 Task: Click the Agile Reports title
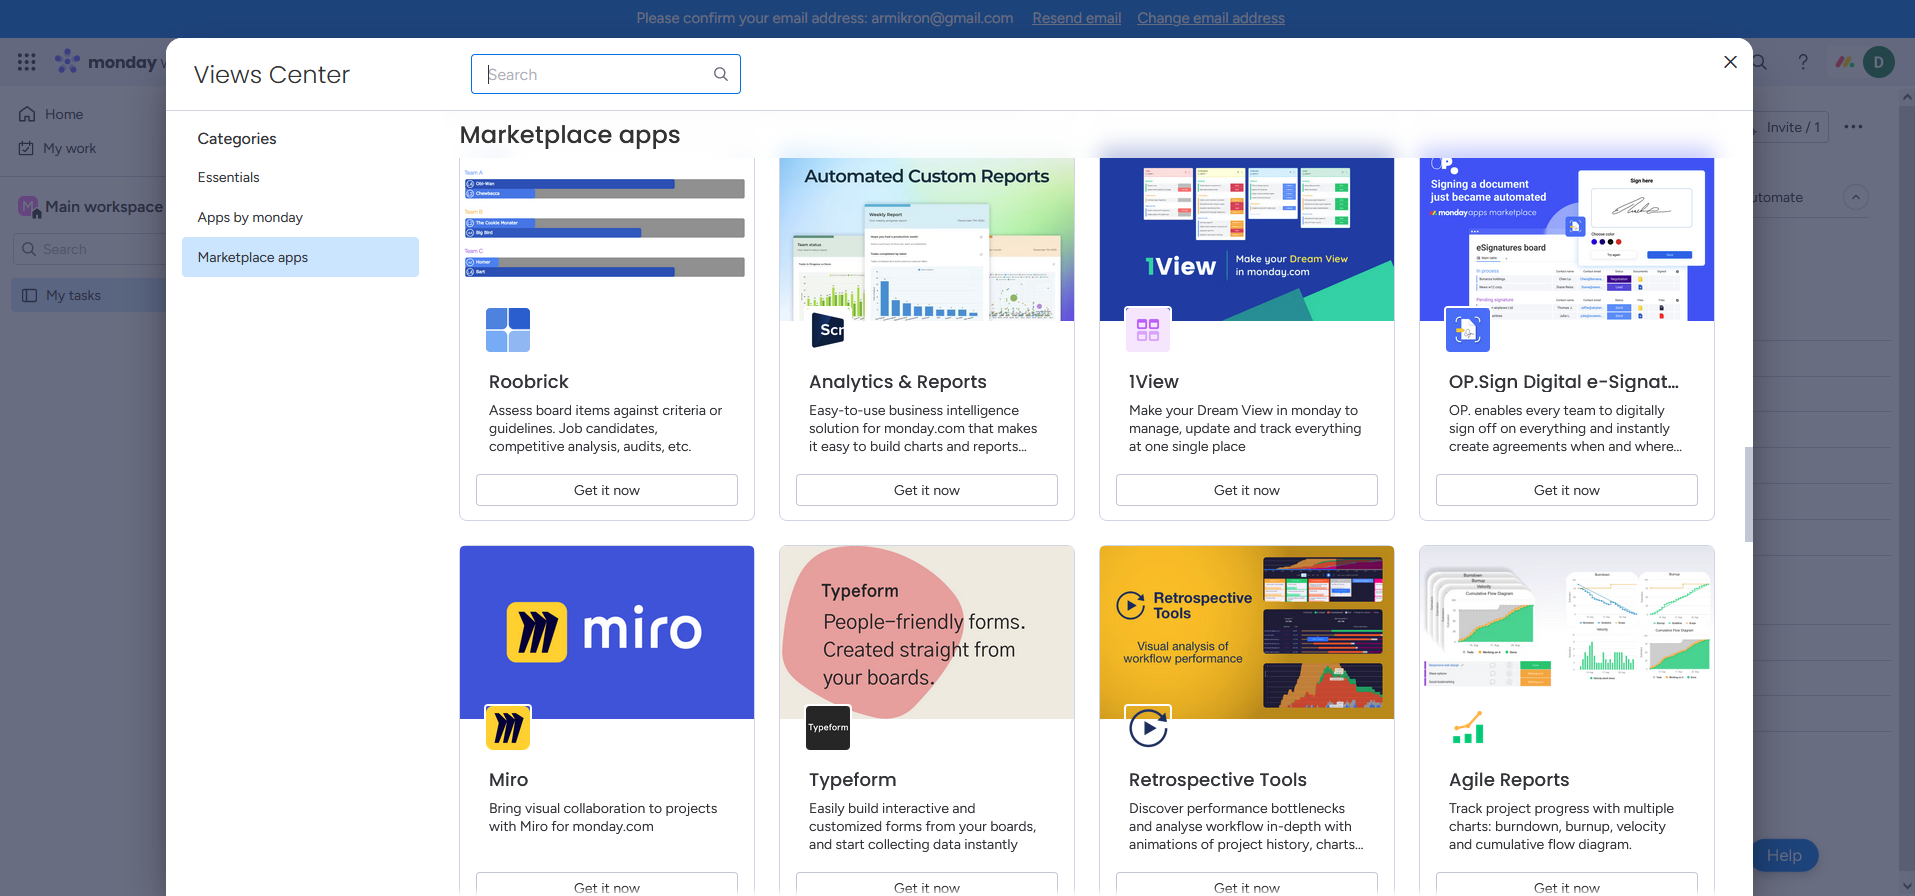(x=1509, y=779)
